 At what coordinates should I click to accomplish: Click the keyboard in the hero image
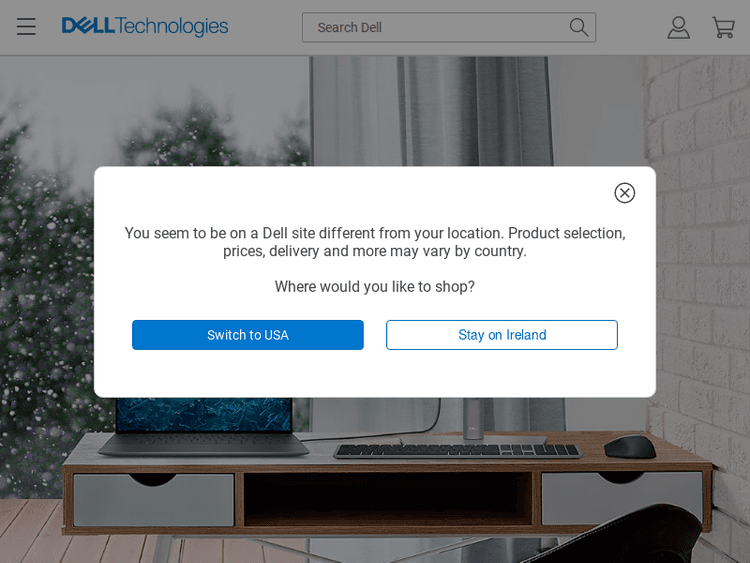[457, 451]
